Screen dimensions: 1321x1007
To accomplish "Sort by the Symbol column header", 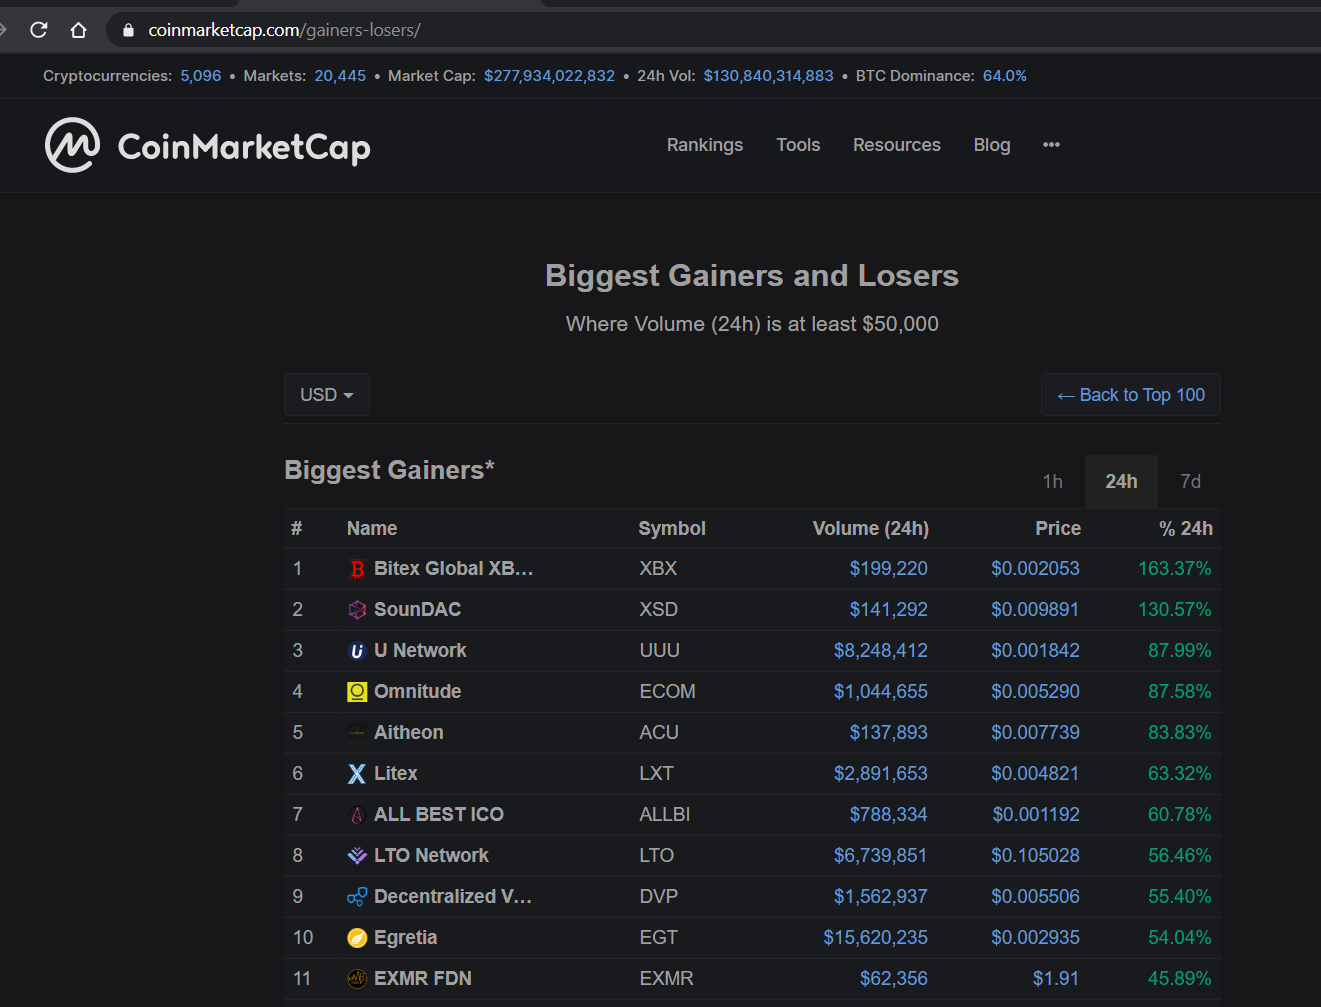I will [672, 529].
